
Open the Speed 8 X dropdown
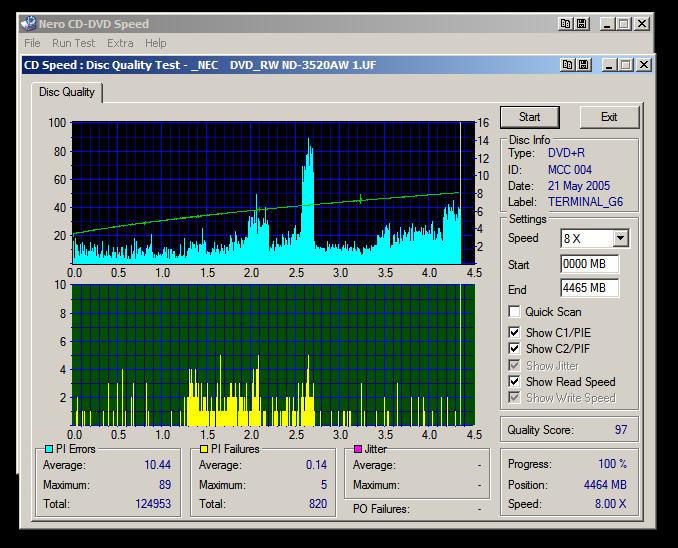click(x=620, y=238)
